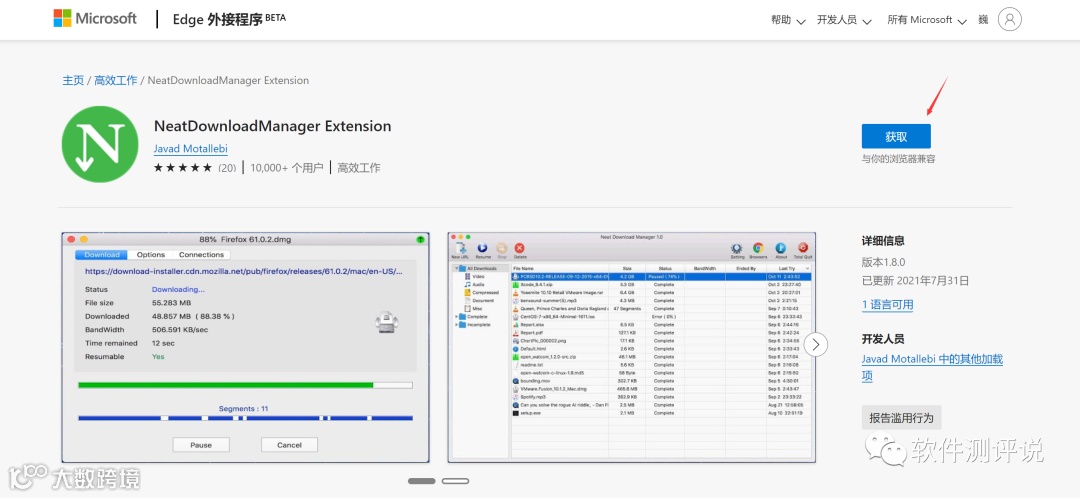Open the Edge 外接程序 home title
Screen dimensions: 1080x498
point(229,19)
